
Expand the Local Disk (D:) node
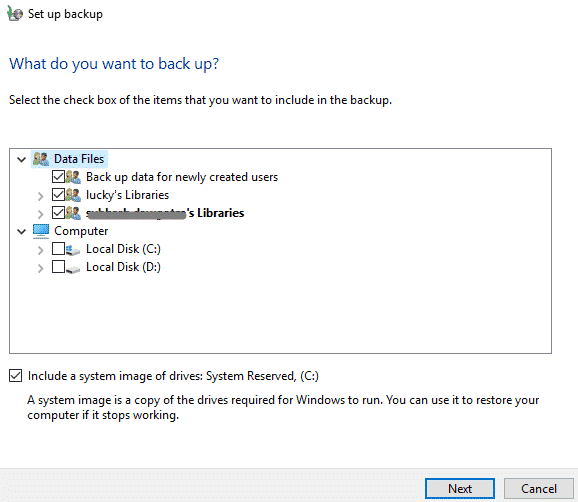point(40,268)
